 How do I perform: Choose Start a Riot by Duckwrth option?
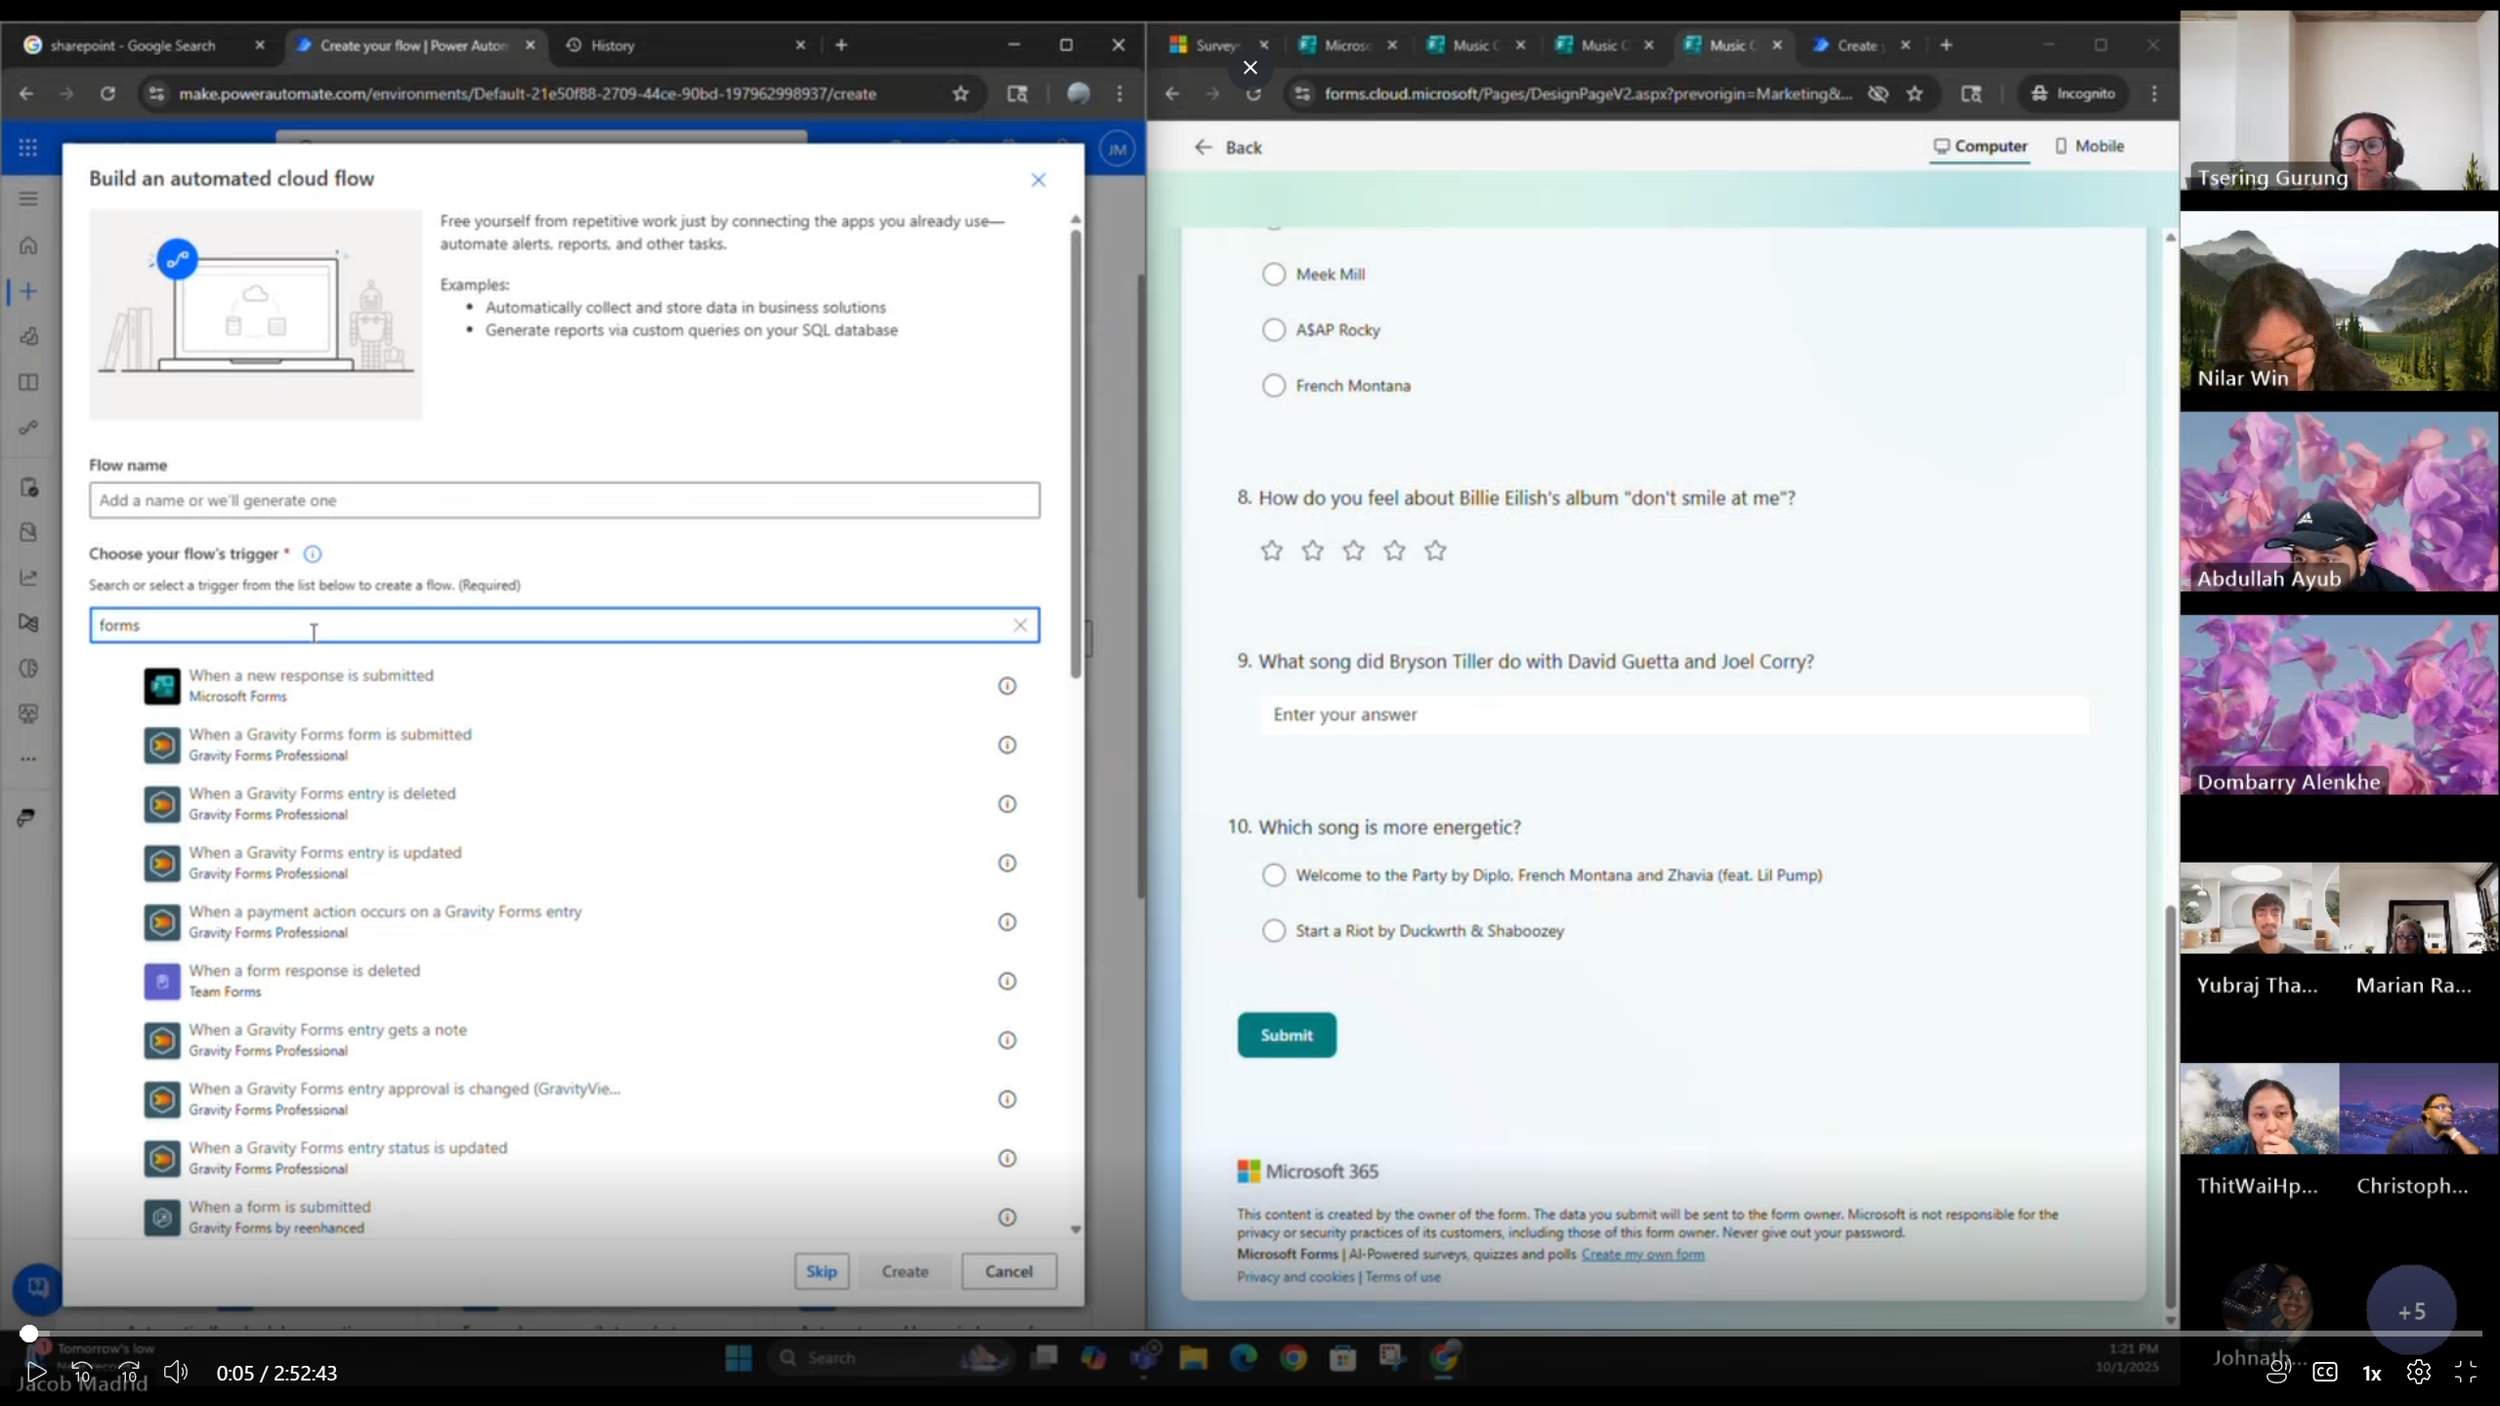coord(1273,931)
